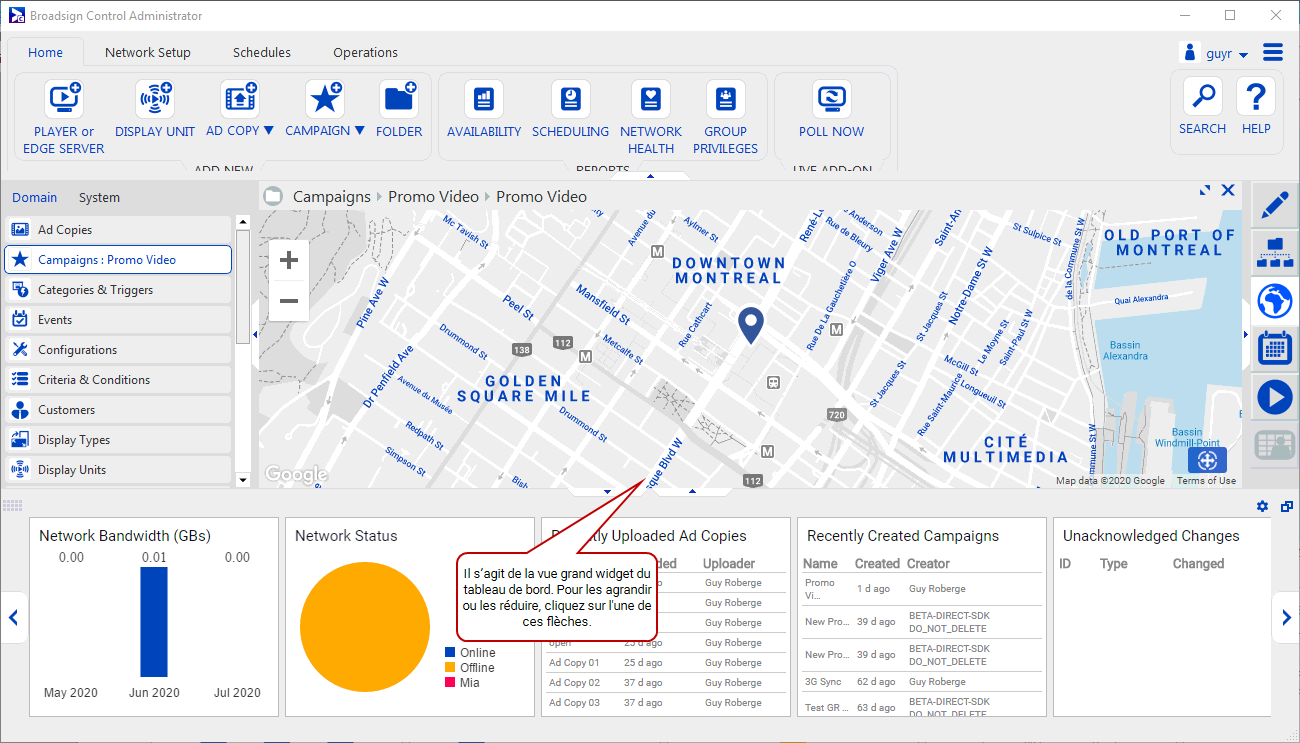The width and height of the screenshot is (1300, 743).
Task: Click the Terms of Use link
Action: pos(1206,481)
